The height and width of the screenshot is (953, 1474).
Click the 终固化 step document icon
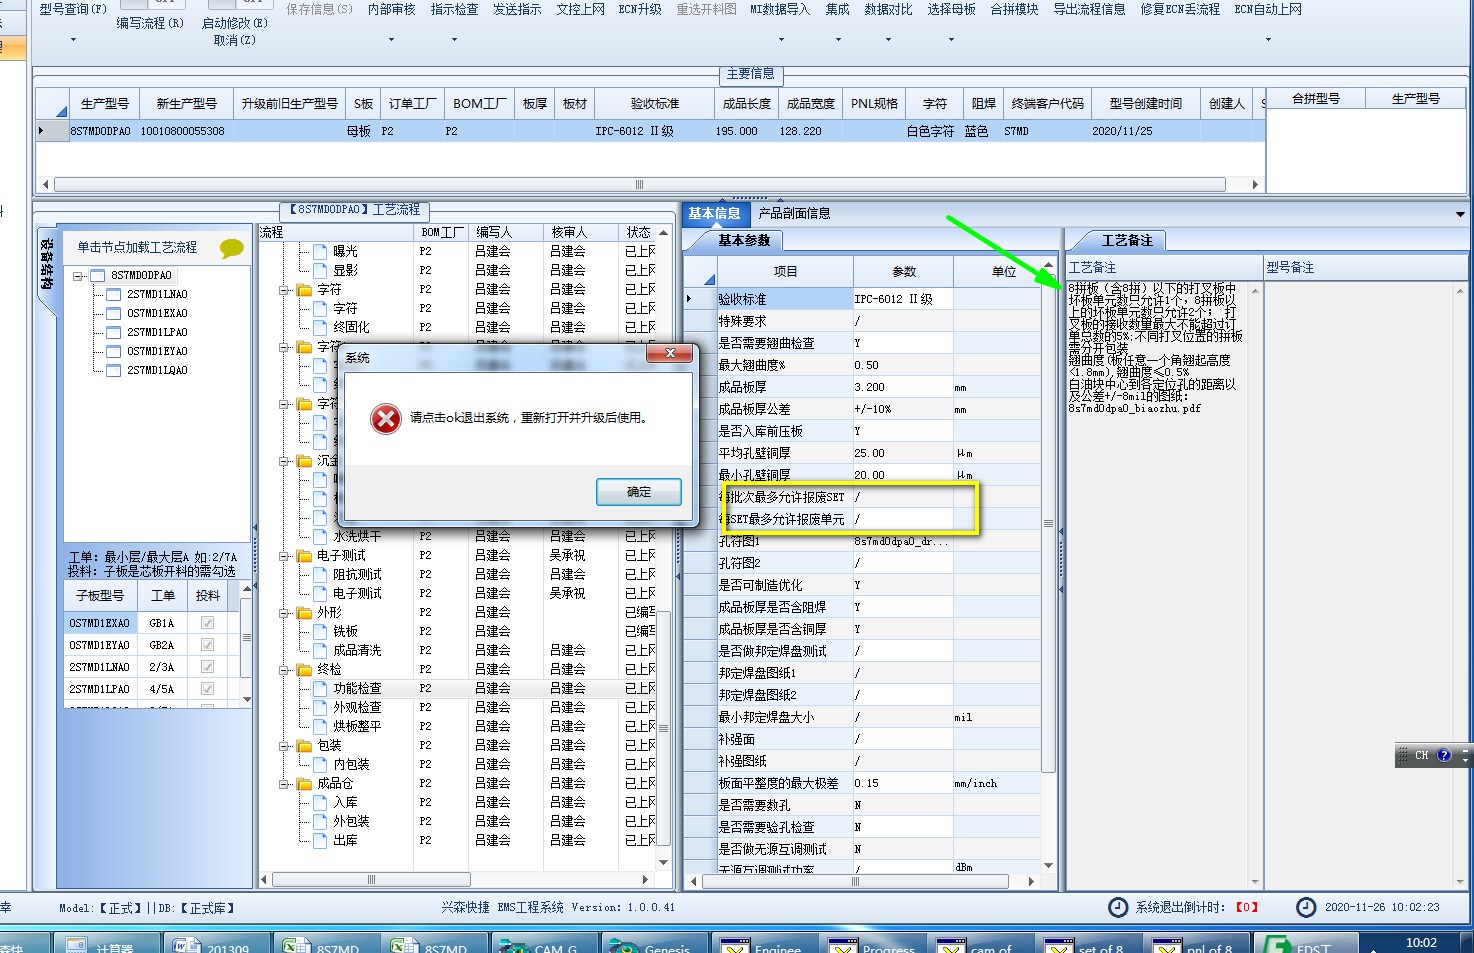[320, 327]
